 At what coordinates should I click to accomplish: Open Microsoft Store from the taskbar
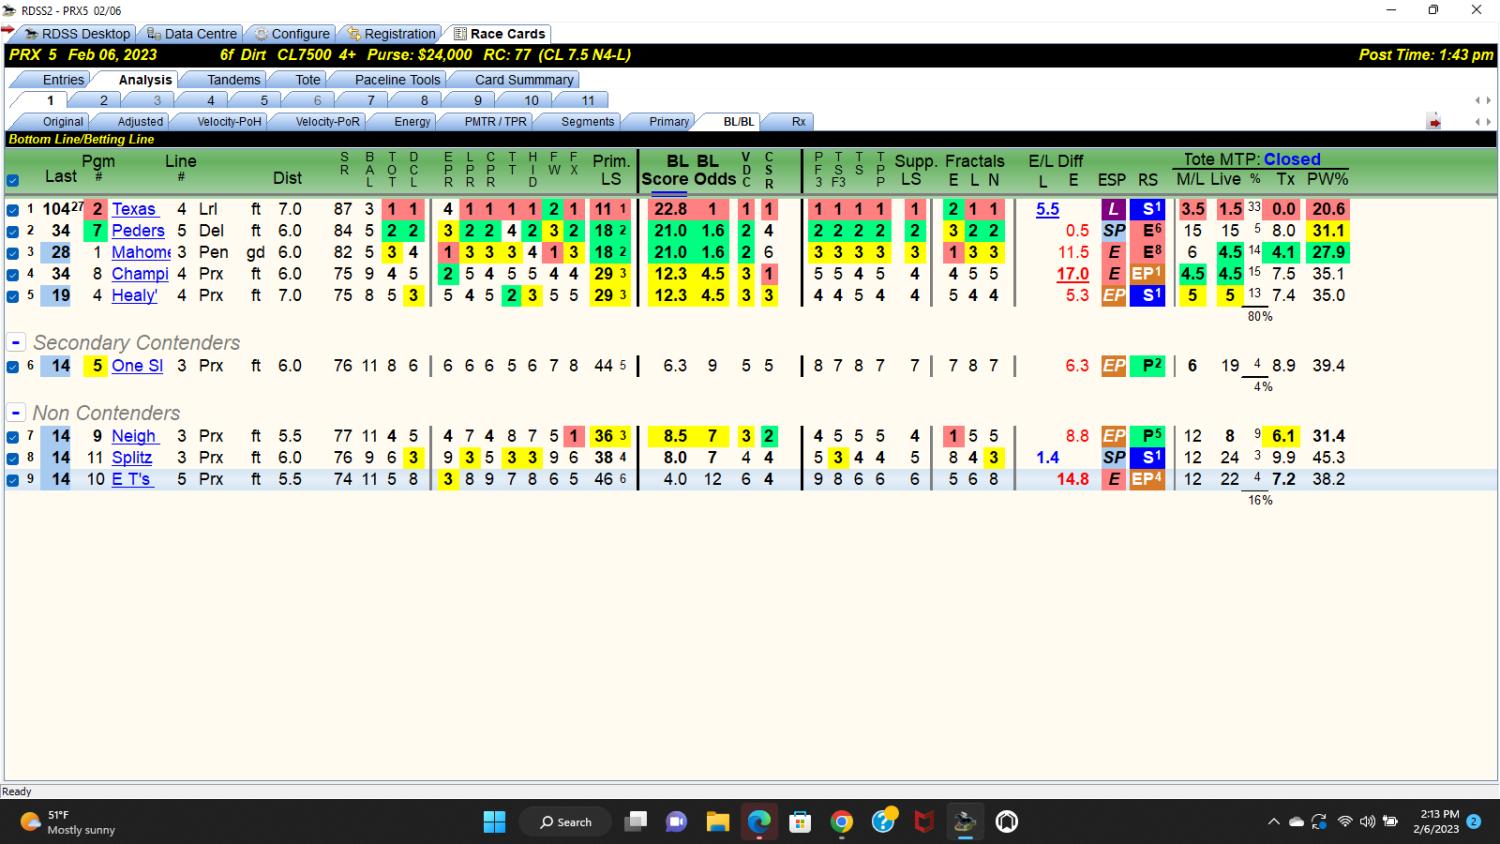[800, 822]
